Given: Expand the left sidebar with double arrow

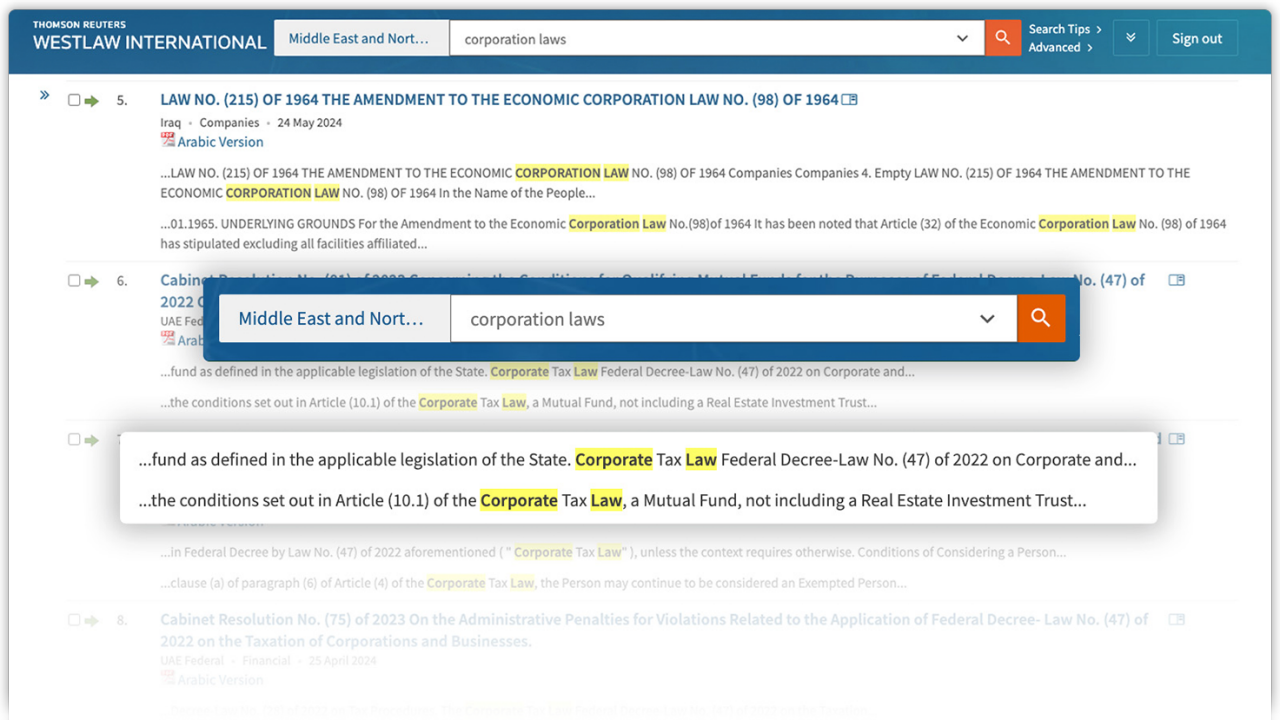Looking at the screenshot, I should tap(45, 96).
